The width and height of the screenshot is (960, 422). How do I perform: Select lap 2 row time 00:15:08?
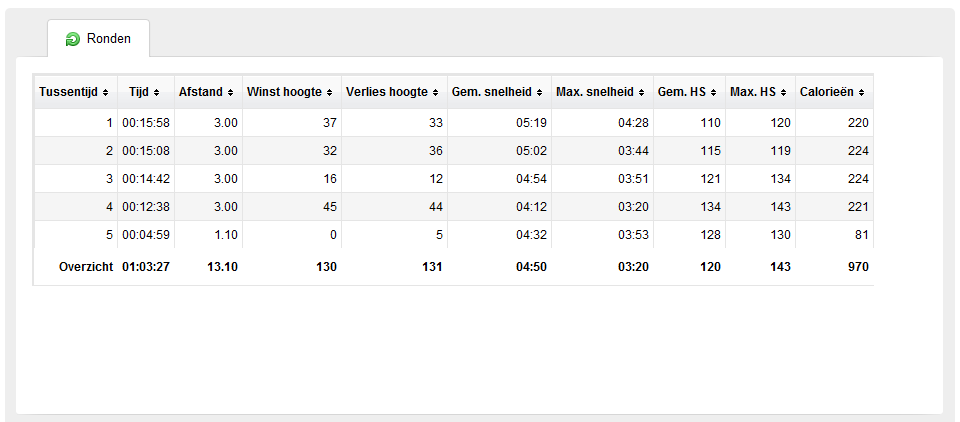(x=146, y=151)
